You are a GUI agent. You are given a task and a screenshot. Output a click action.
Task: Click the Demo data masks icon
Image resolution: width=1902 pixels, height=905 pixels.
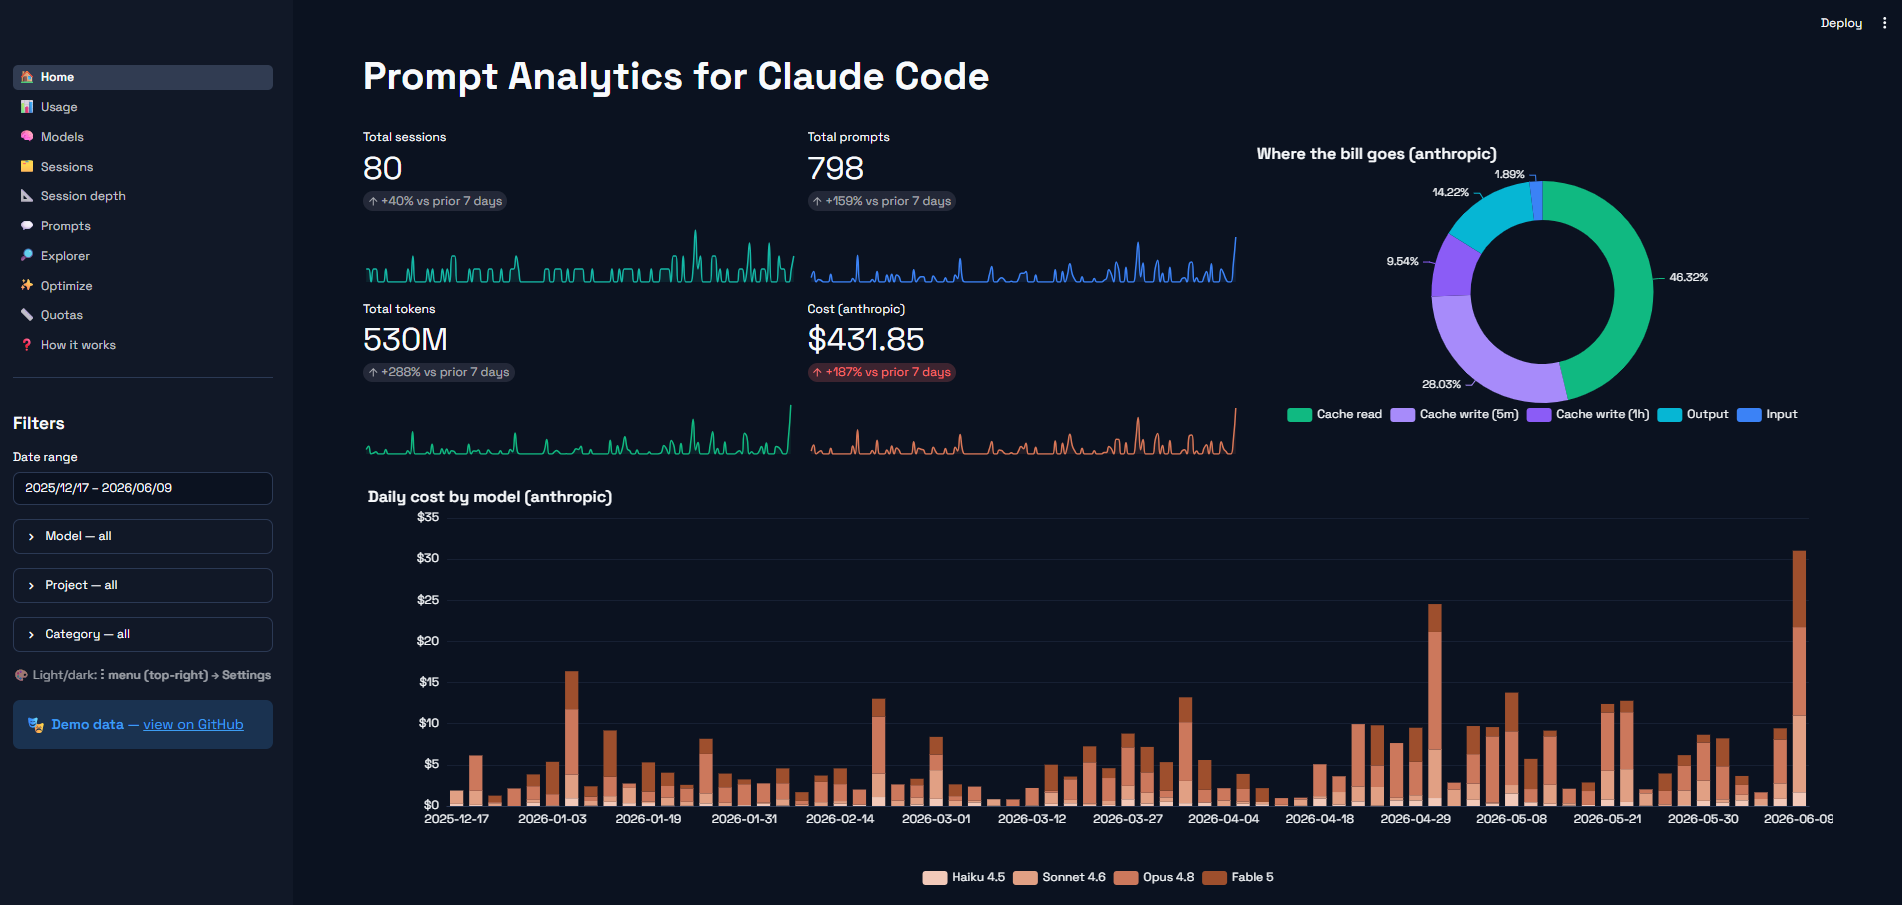[x=36, y=725]
